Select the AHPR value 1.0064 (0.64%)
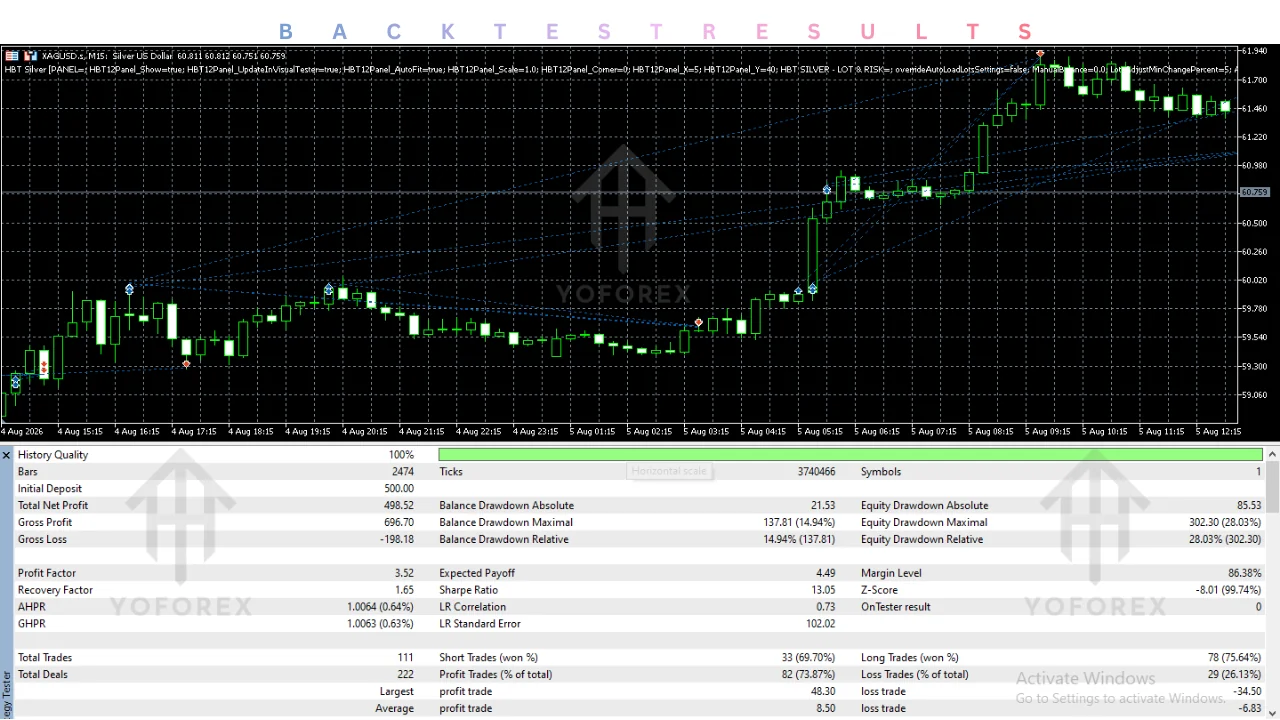The height and width of the screenshot is (720, 1280). 380,607
